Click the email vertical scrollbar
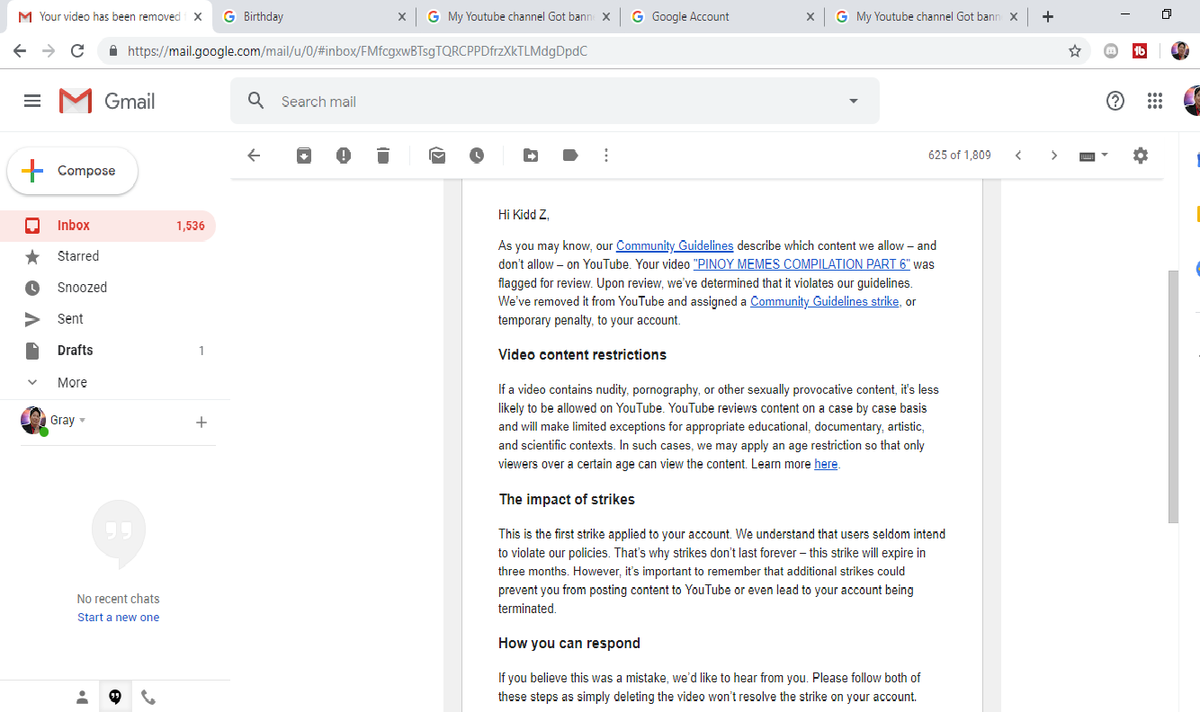 pos(1174,395)
